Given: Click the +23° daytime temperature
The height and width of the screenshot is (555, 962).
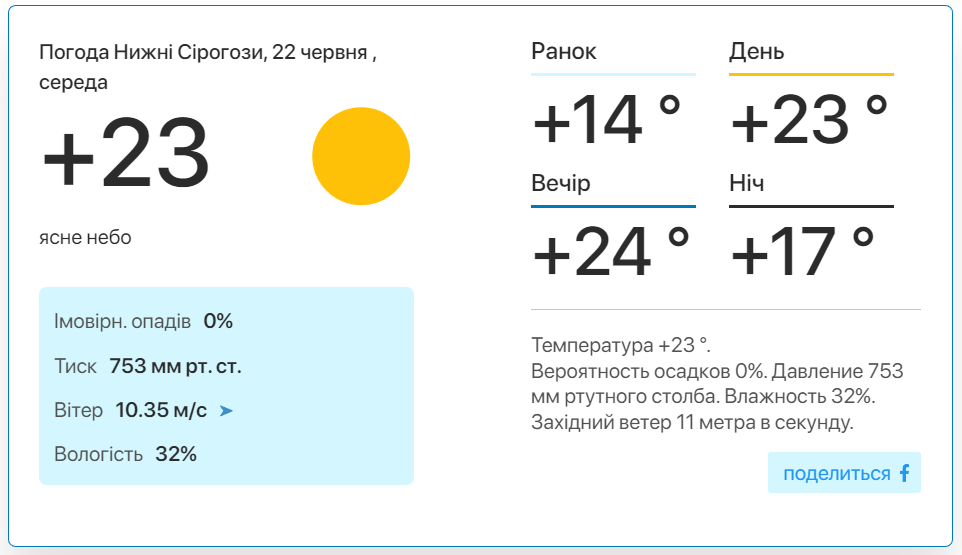Looking at the screenshot, I should [x=809, y=119].
